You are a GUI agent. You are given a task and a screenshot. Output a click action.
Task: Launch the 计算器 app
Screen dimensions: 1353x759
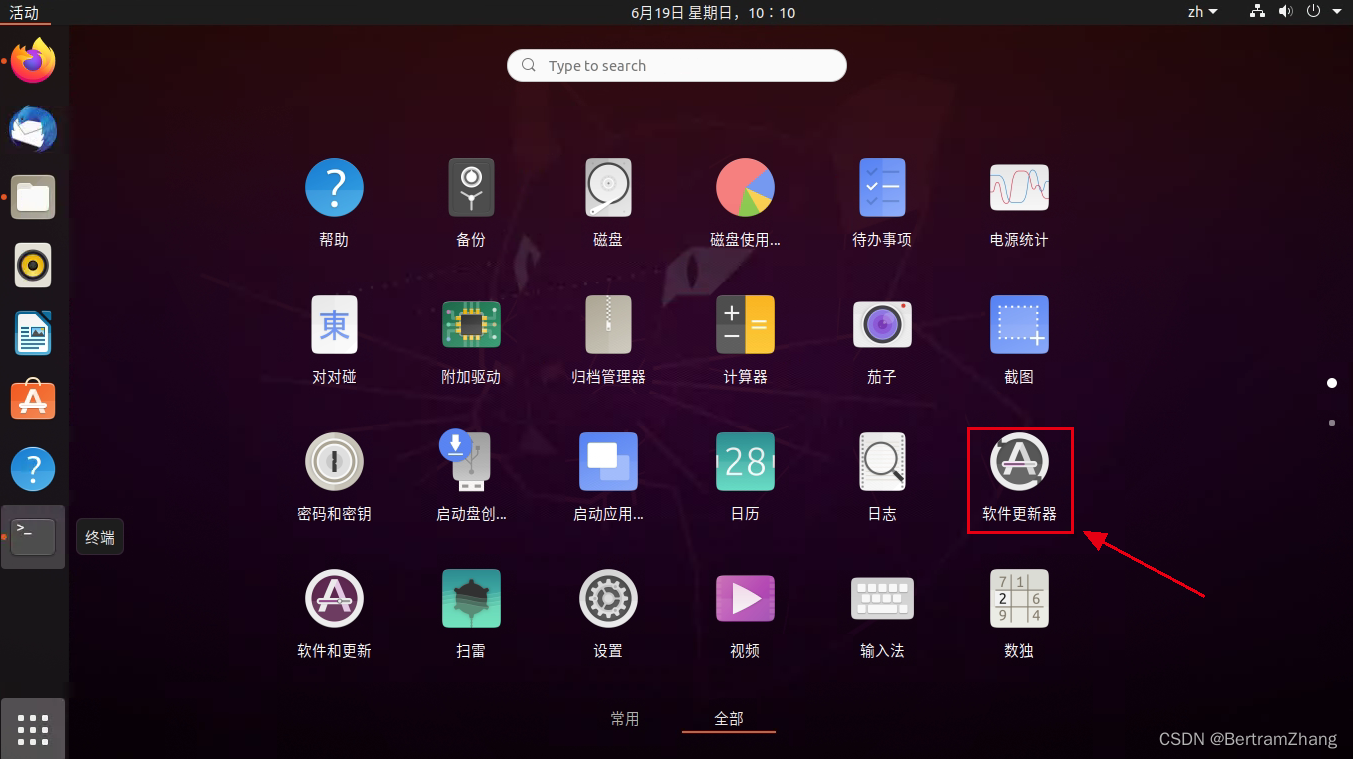pos(745,340)
